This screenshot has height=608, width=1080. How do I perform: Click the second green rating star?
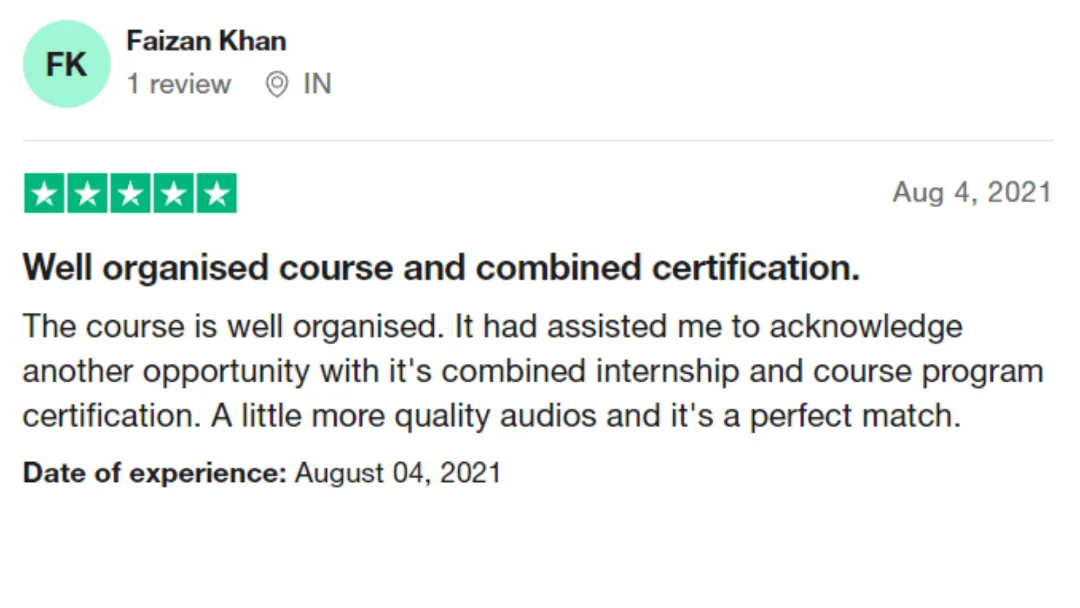tap(87, 193)
